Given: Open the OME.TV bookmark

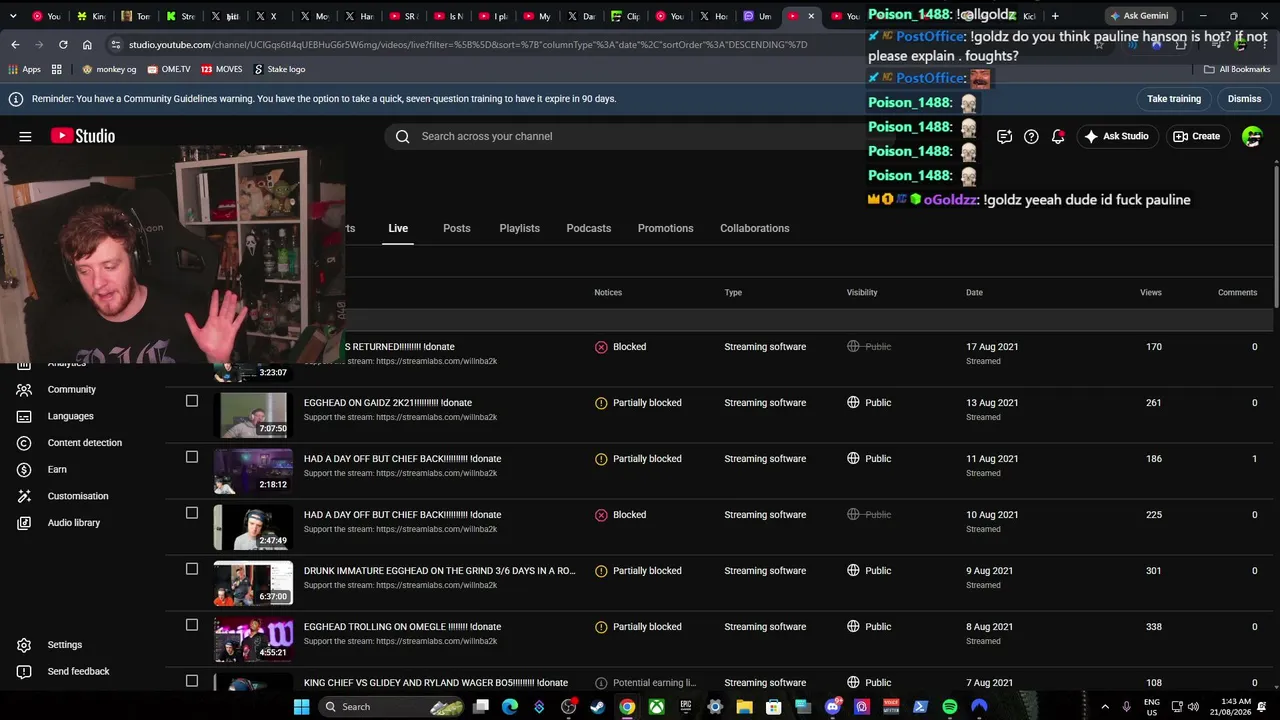Looking at the screenshot, I should (168, 69).
